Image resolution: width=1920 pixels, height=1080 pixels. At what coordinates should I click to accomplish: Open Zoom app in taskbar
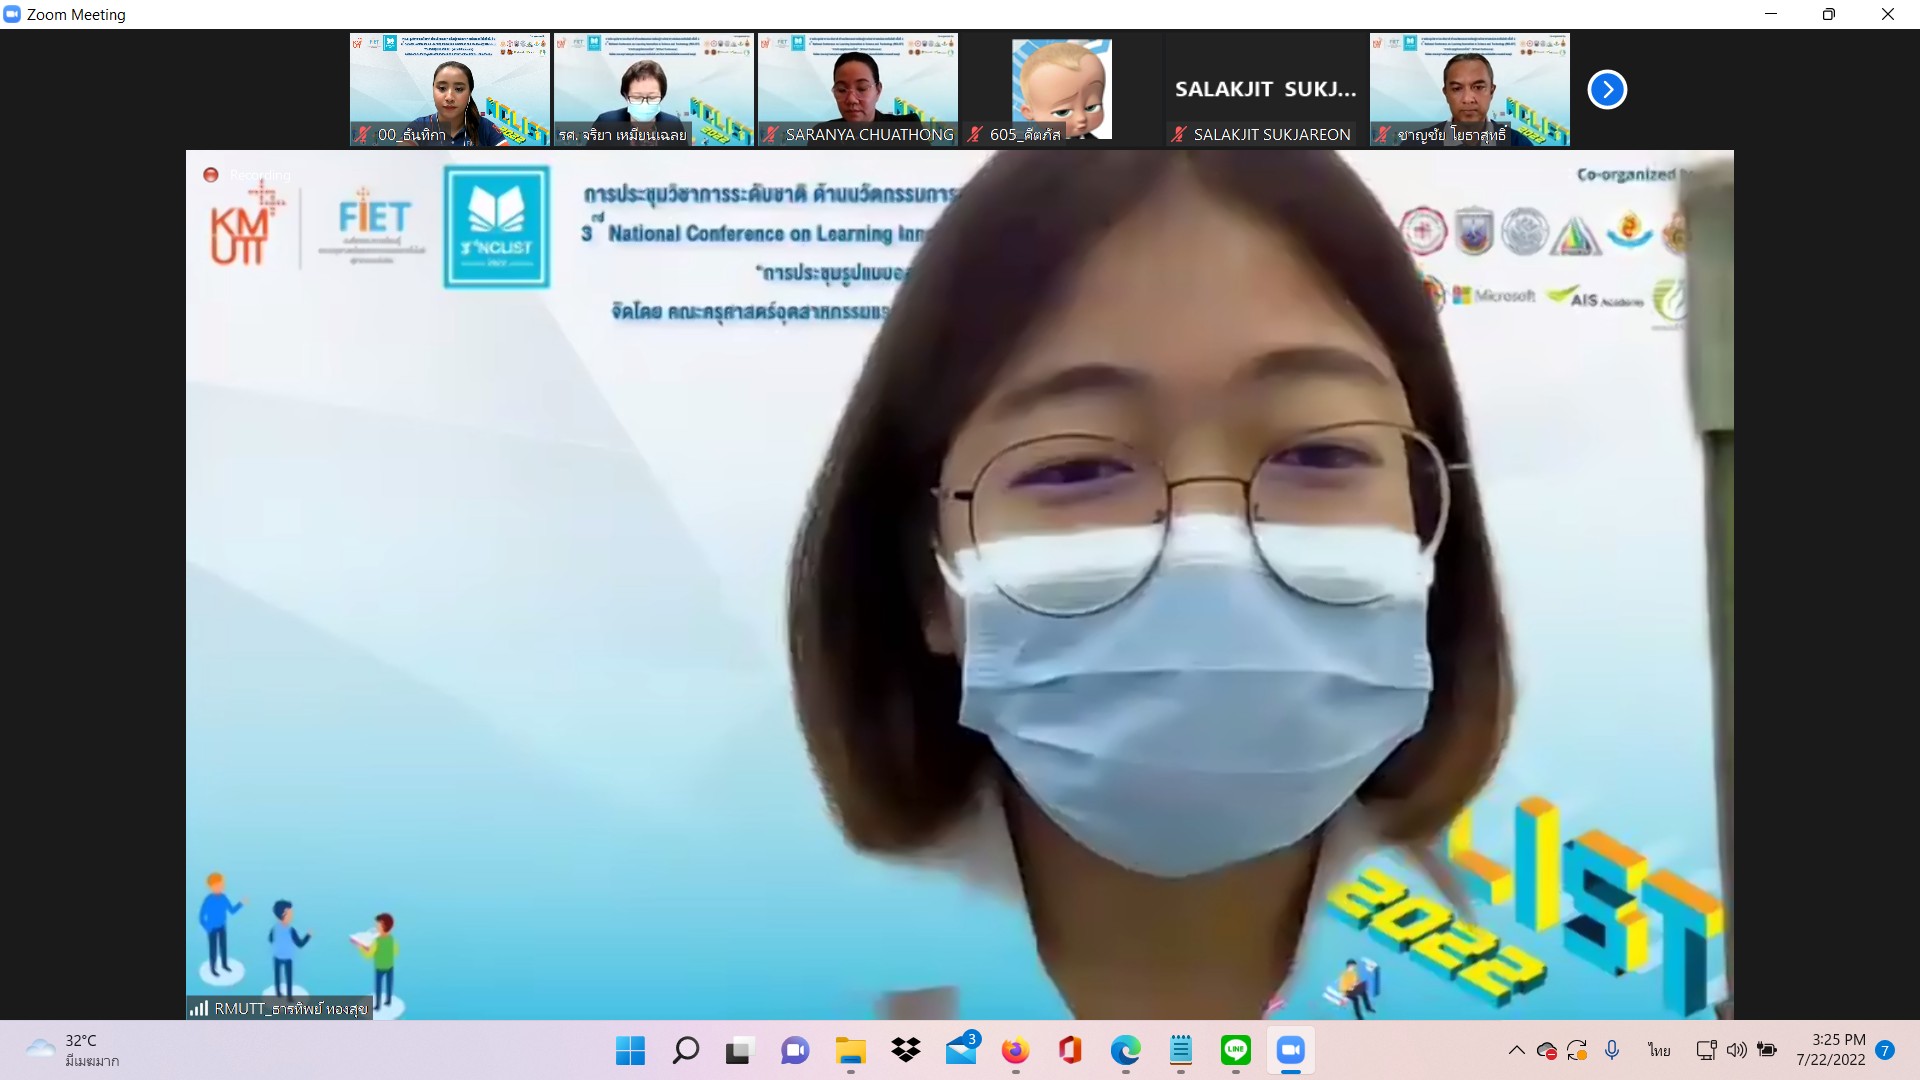[1290, 1050]
